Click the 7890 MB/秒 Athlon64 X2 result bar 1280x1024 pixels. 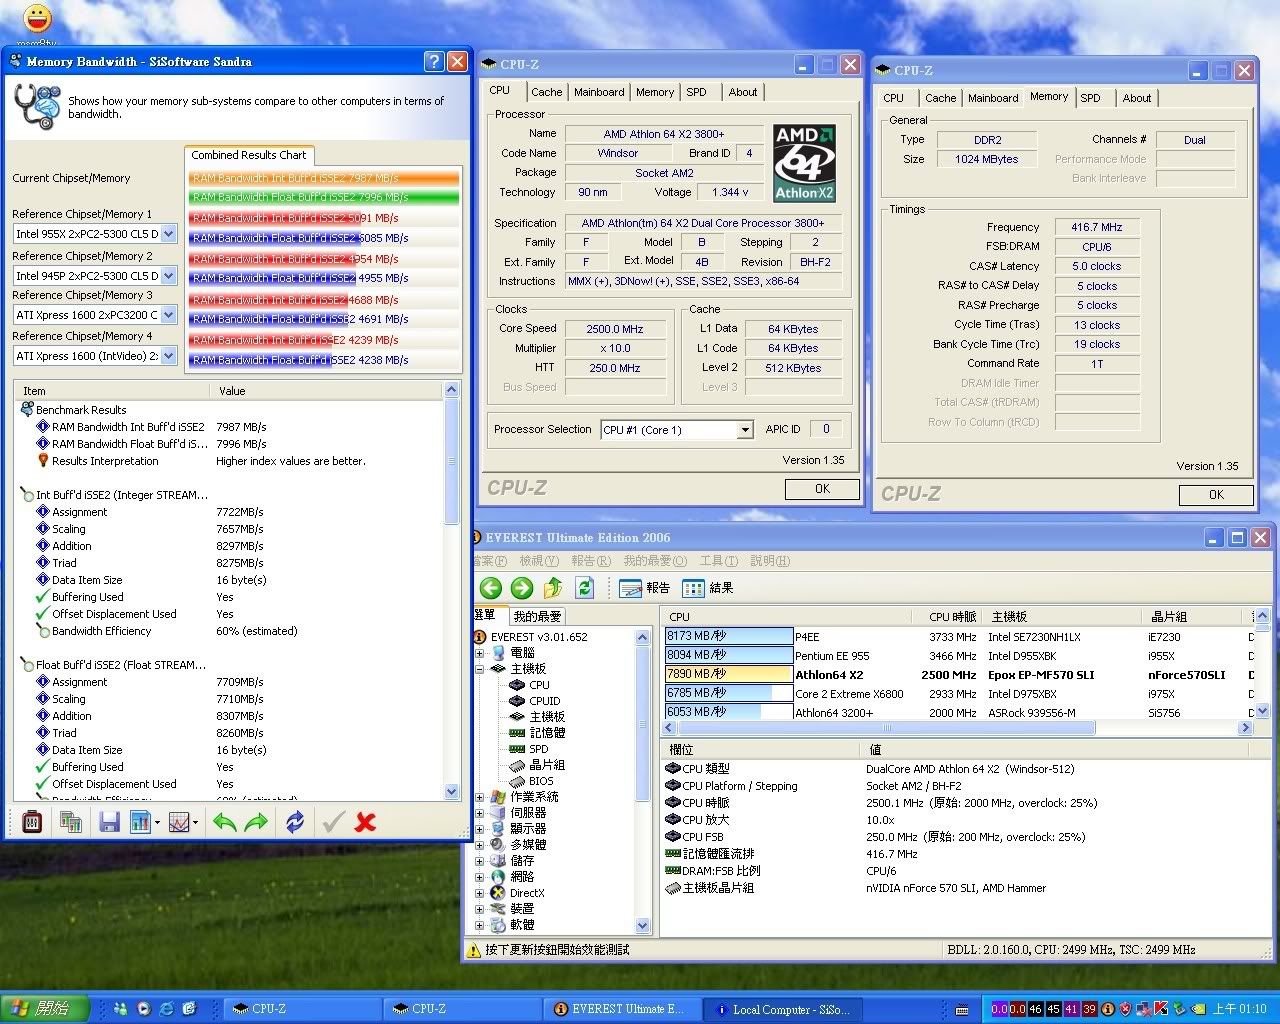(729, 675)
